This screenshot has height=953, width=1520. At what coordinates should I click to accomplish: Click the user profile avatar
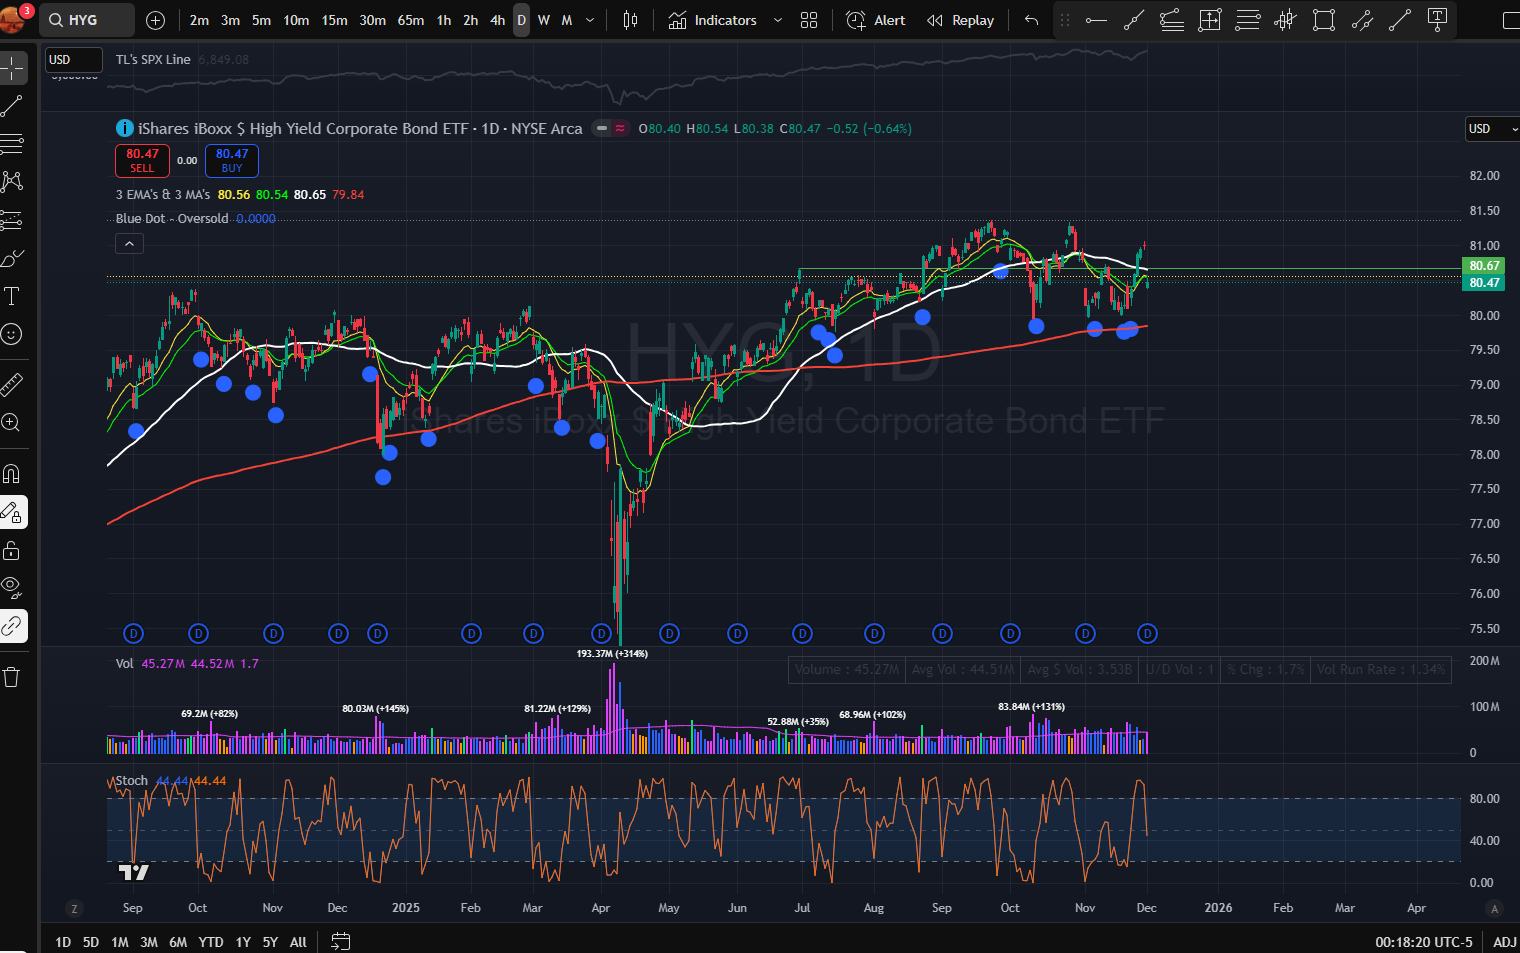(13, 19)
